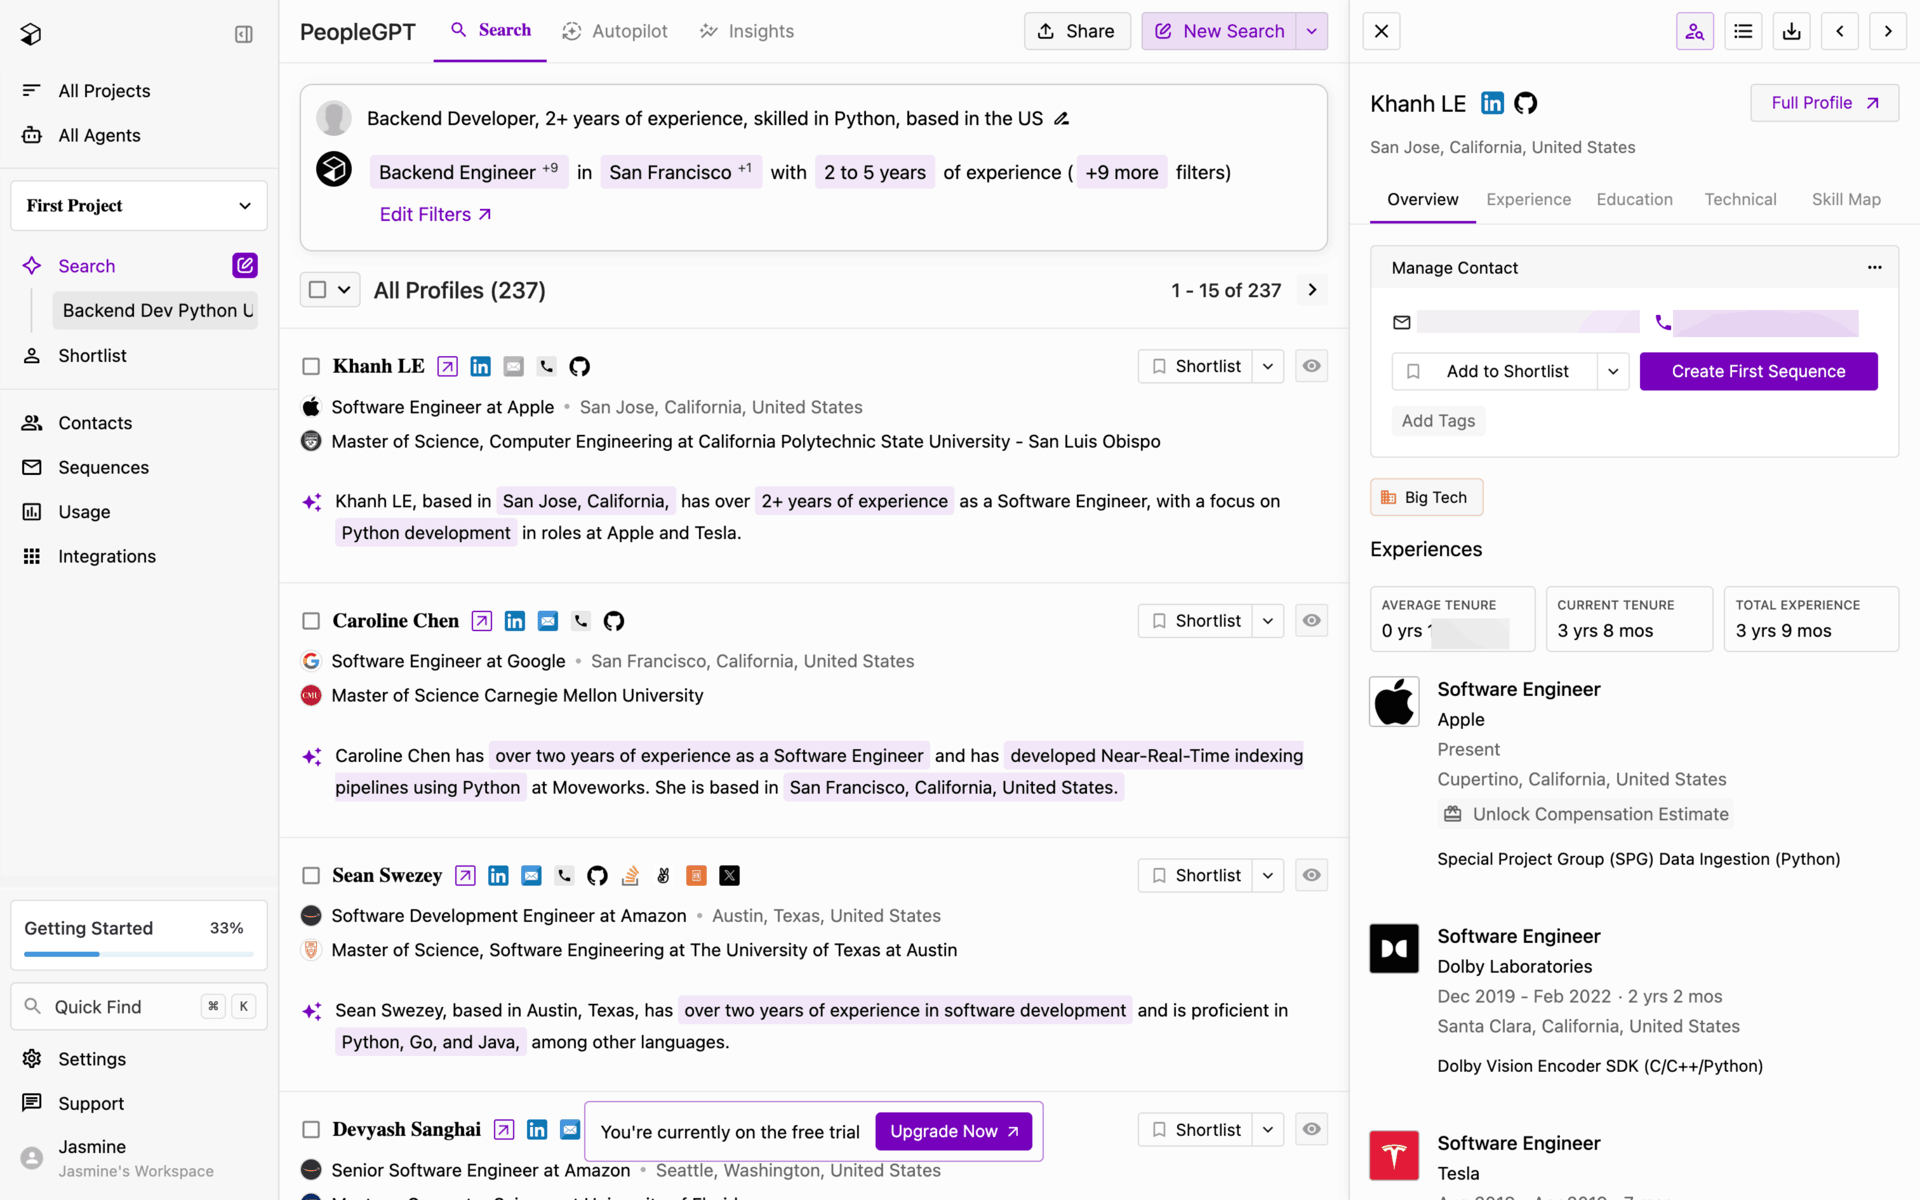Open select-all options dropdown arrow
Screen dimensions: 1920x1200
[344, 290]
